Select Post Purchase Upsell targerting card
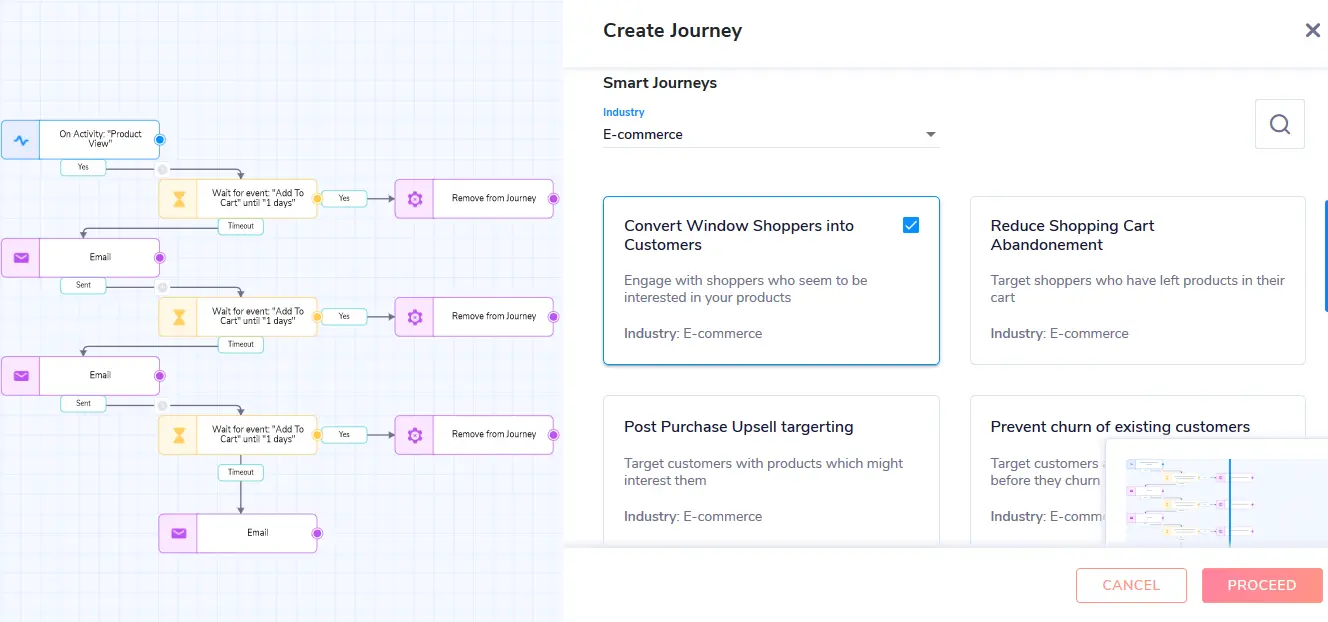 (x=771, y=470)
